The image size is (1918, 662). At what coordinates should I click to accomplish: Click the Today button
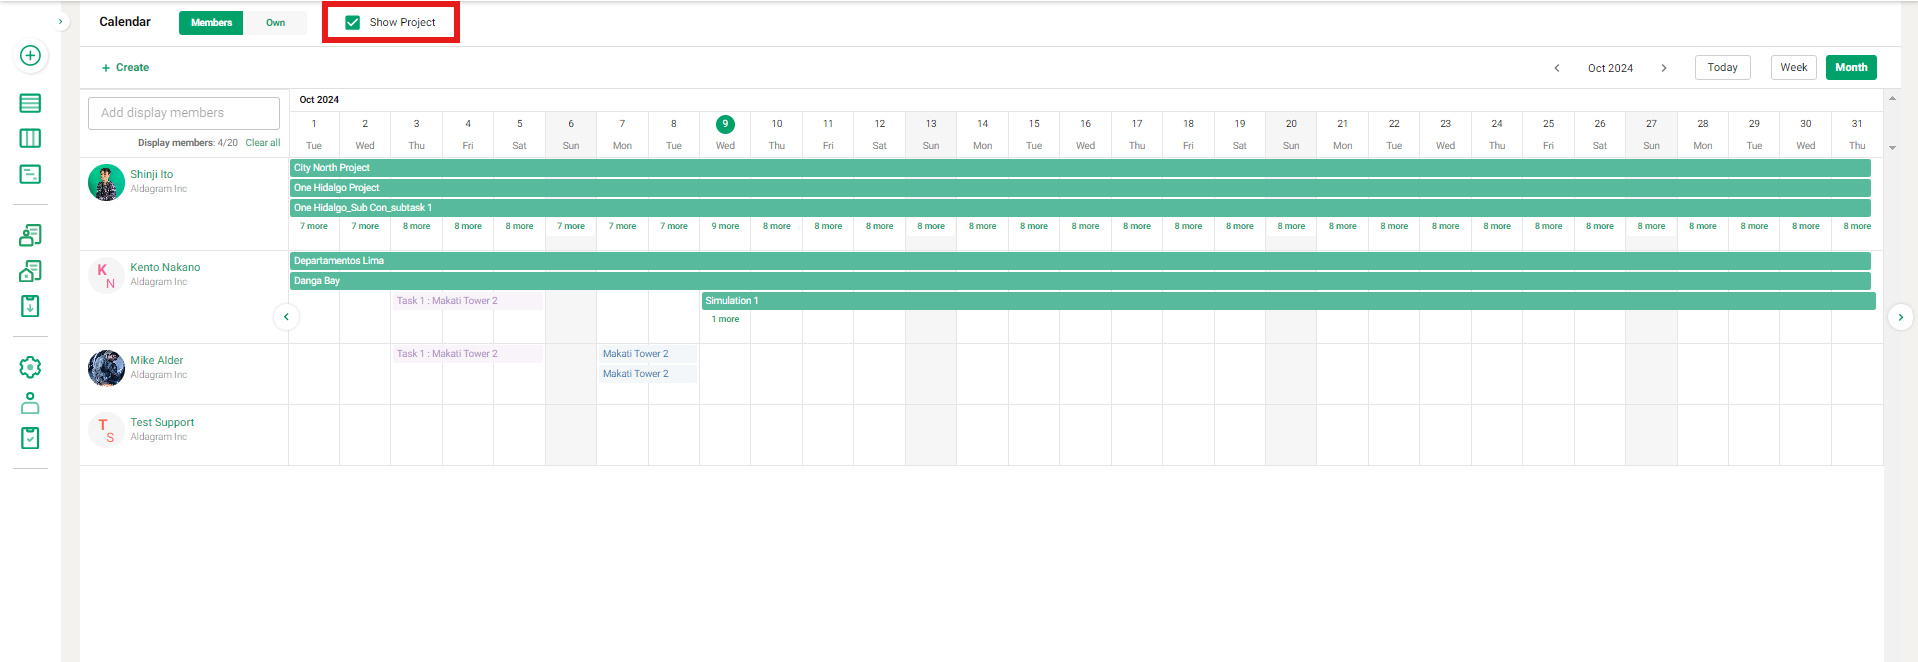point(1722,67)
